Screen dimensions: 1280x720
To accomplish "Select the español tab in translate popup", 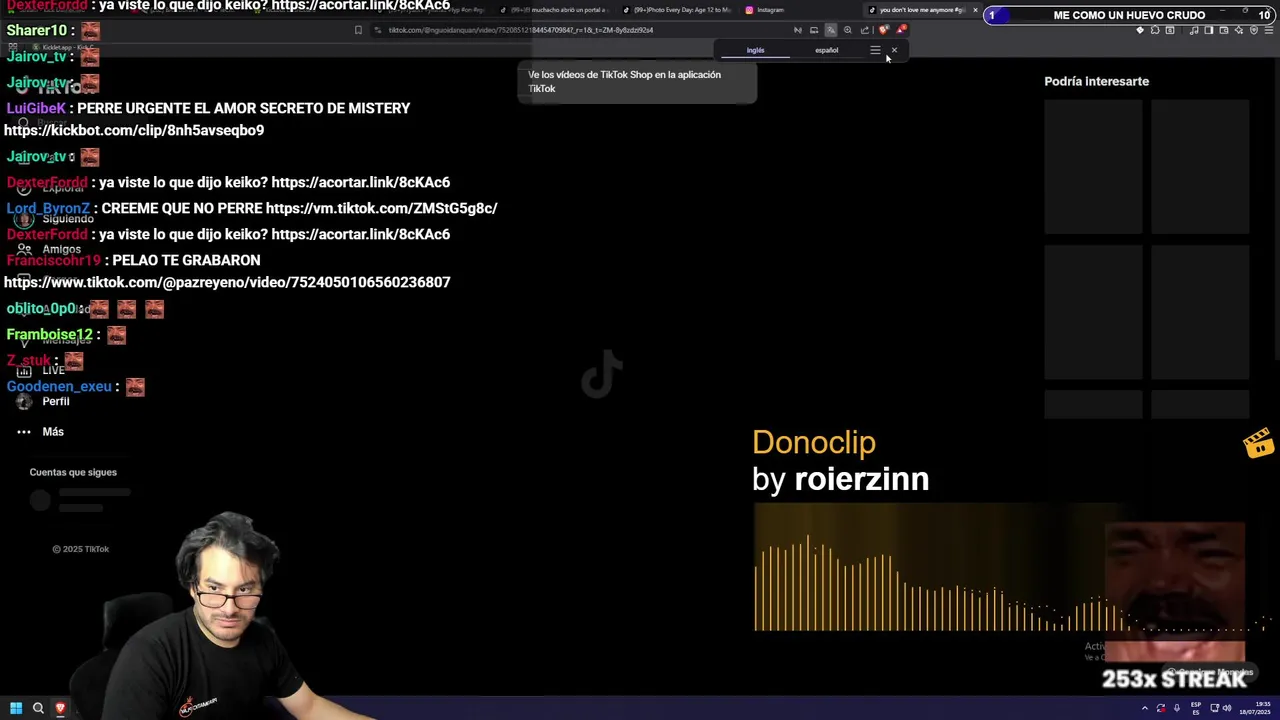I will (x=826, y=50).
